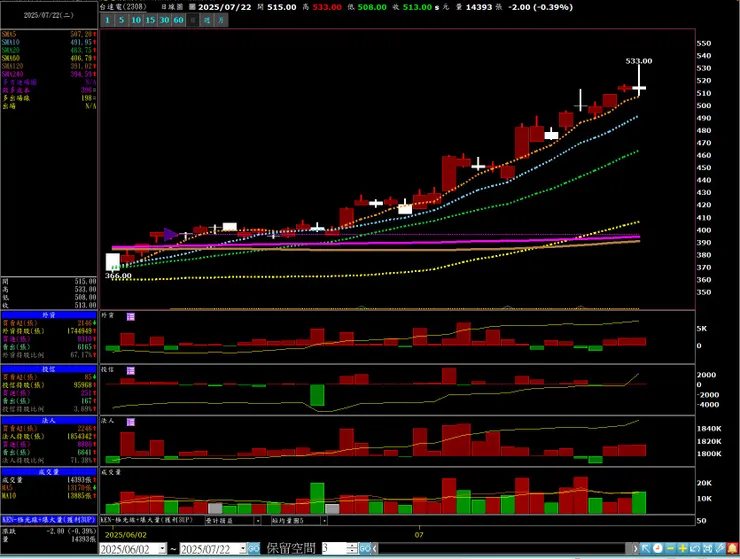This screenshot has height=559, width=740.
Task: Select the 60-minute timeframe button
Action: coord(178,20)
